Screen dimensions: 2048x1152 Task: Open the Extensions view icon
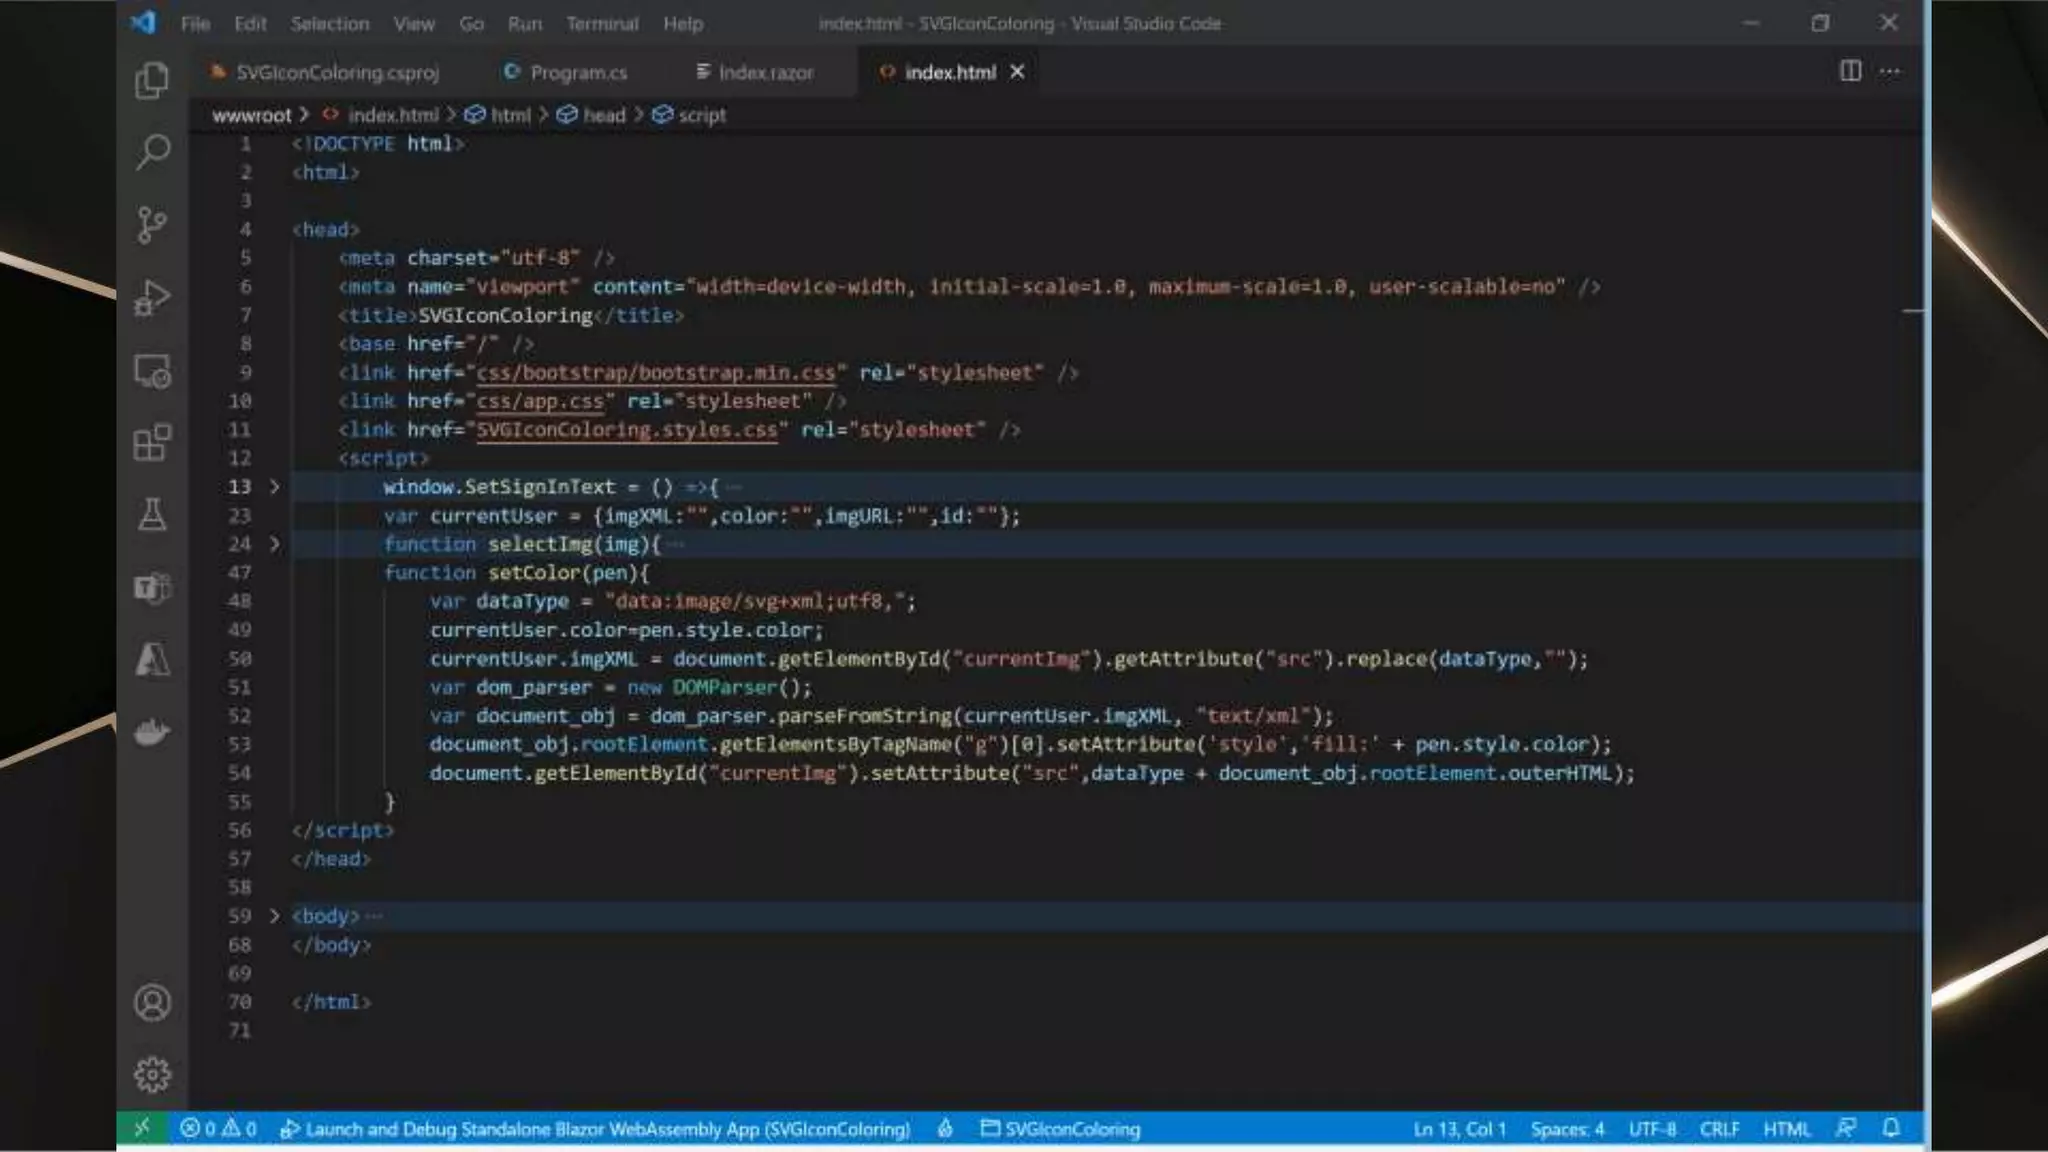(x=152, y=442)
